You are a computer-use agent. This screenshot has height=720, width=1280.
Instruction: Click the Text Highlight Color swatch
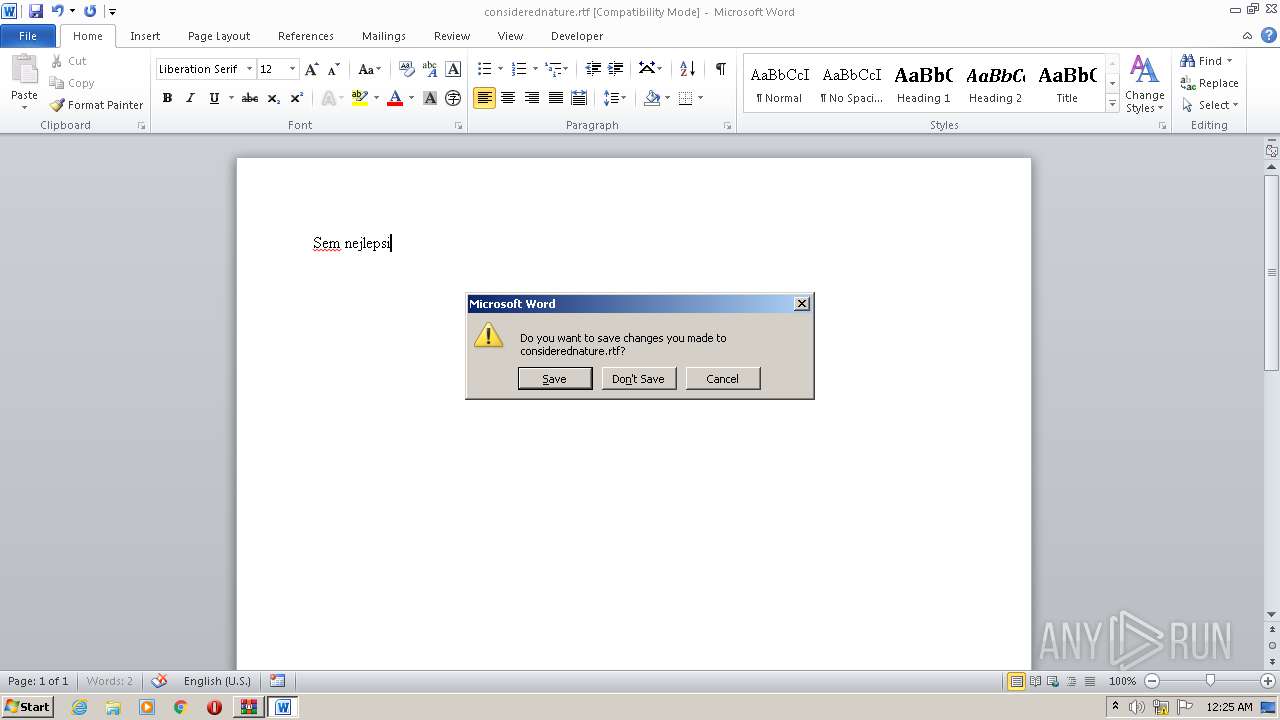click(x=360, y=98)
